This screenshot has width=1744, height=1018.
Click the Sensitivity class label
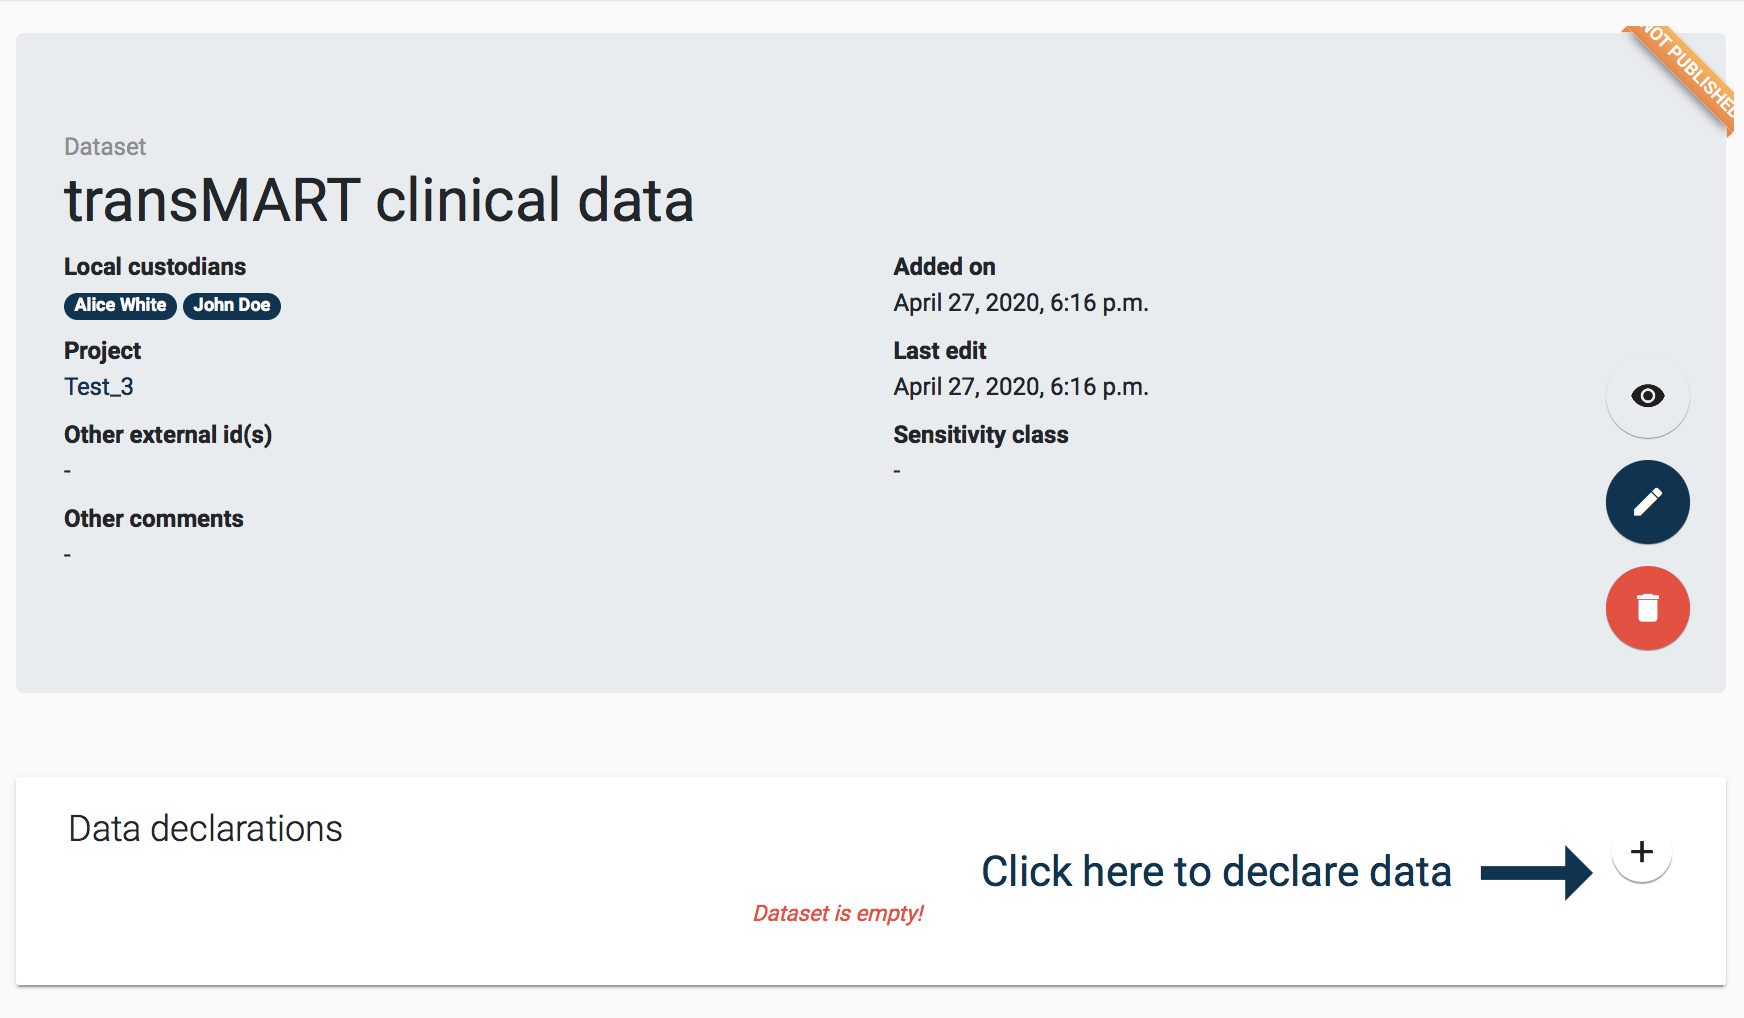point(980,435)
